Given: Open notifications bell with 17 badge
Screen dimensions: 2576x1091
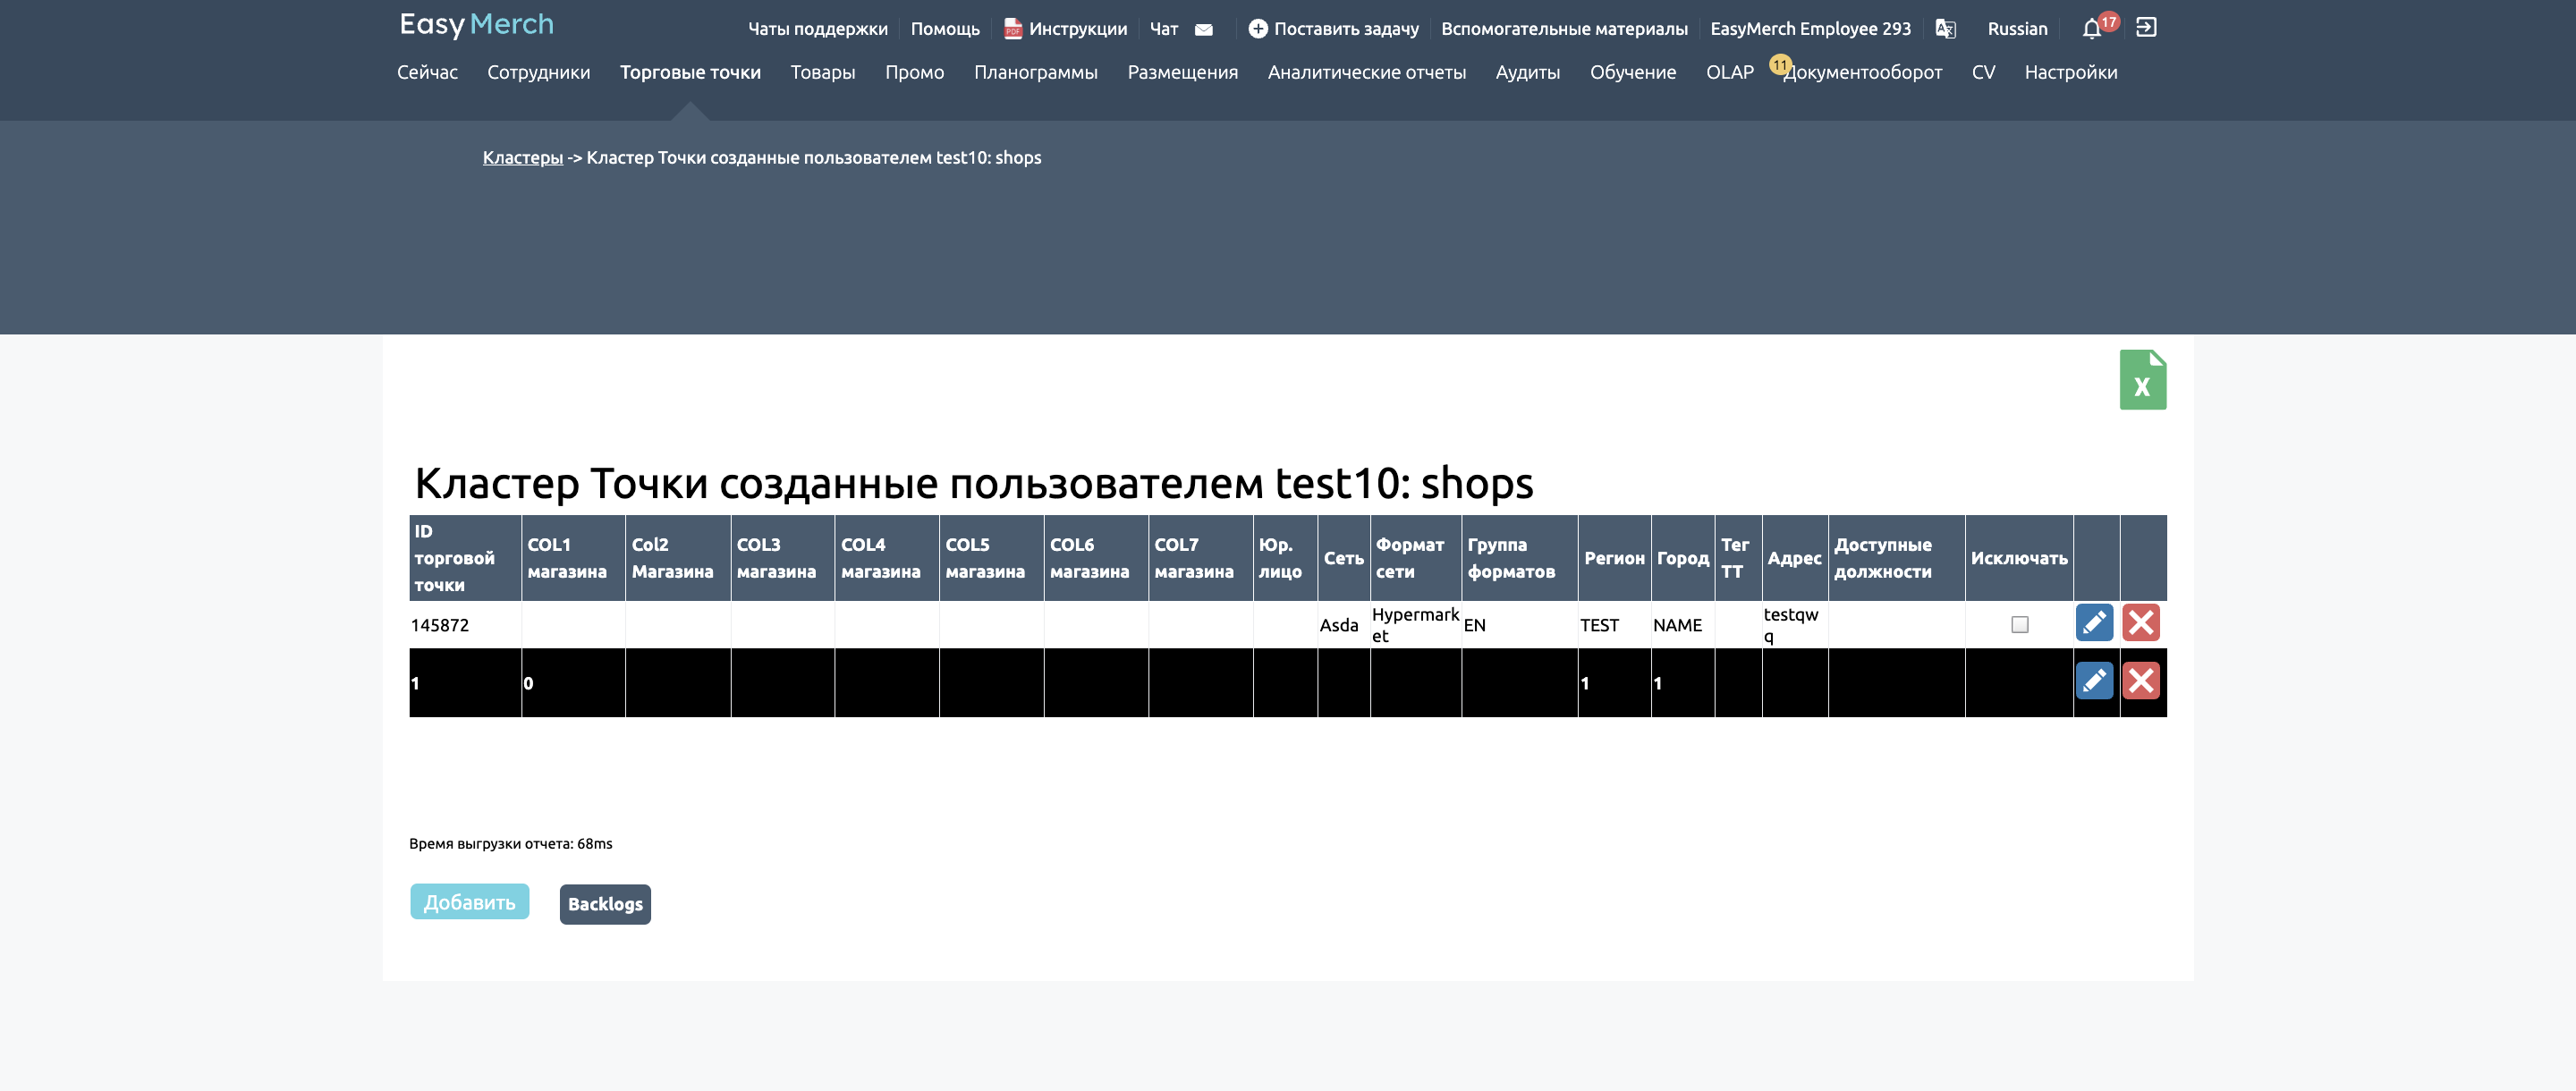Looking at the screenshot, I should [x=2091, y=29].
